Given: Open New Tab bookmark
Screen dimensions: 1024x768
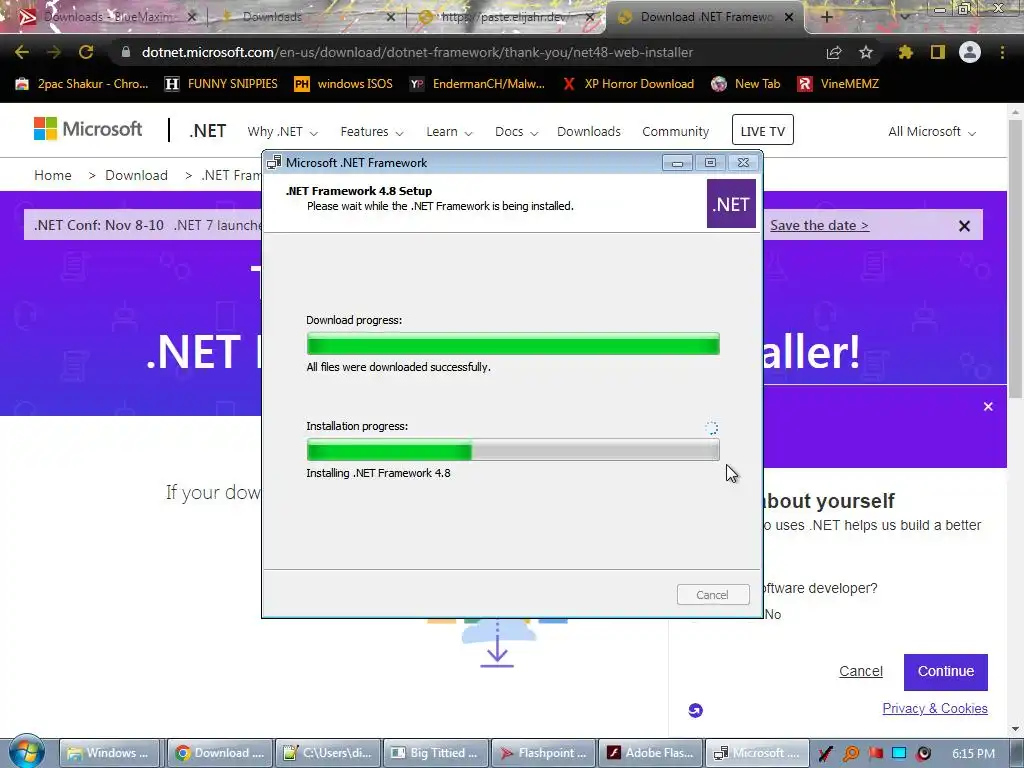Looking at the screenshot, I should pos(746,84).
